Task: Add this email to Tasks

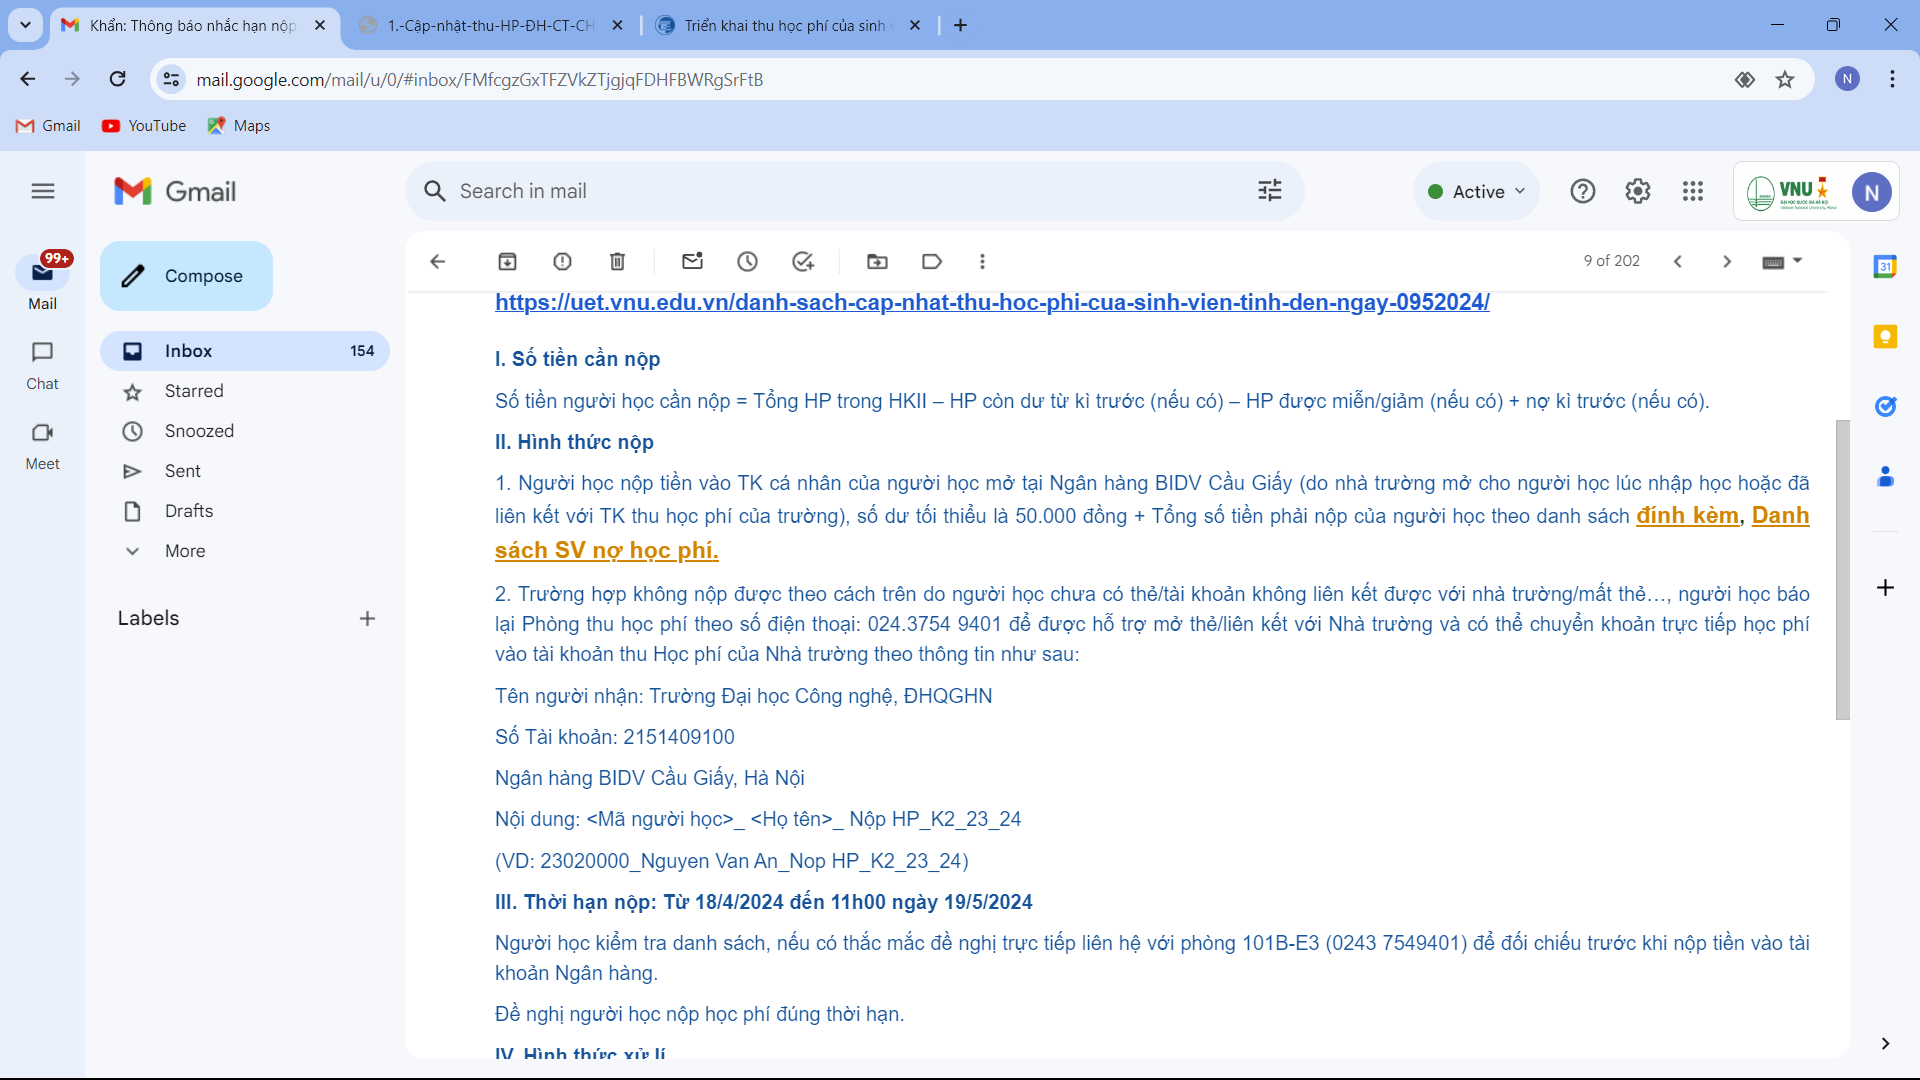Action: click(x=803, y=262)
